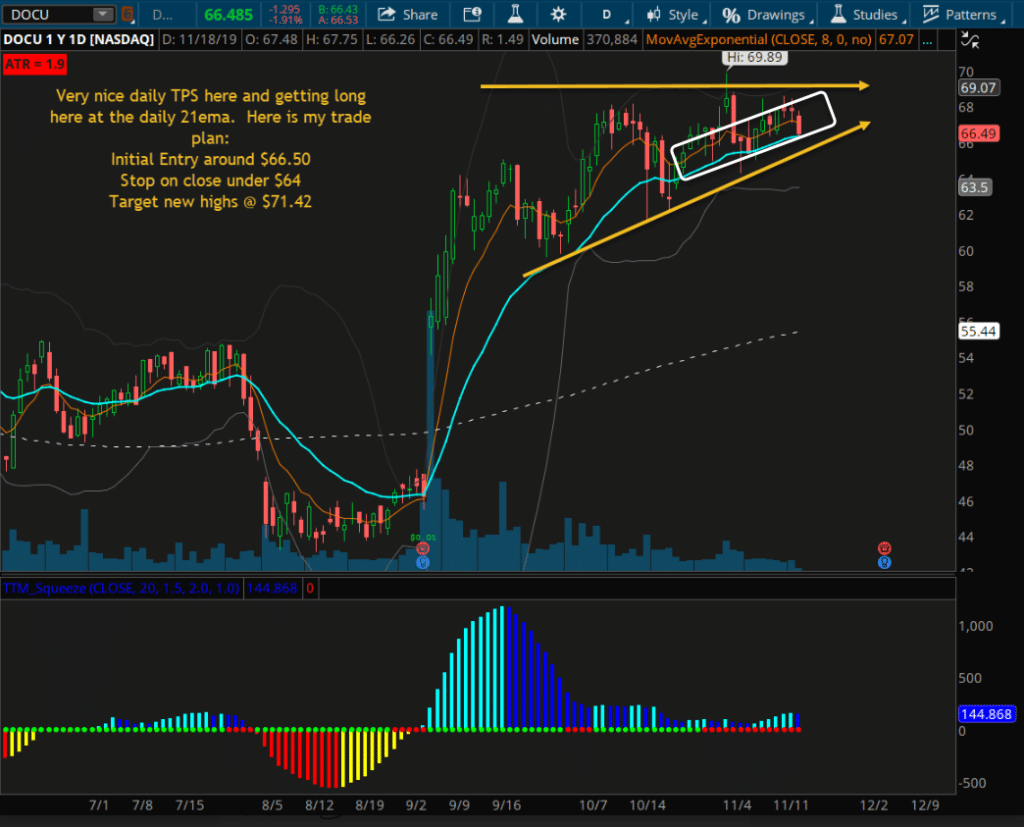This screenshot has height=827, width=1024.
Task: Click the Volume label in the header
Action: [x=555, y=40]
